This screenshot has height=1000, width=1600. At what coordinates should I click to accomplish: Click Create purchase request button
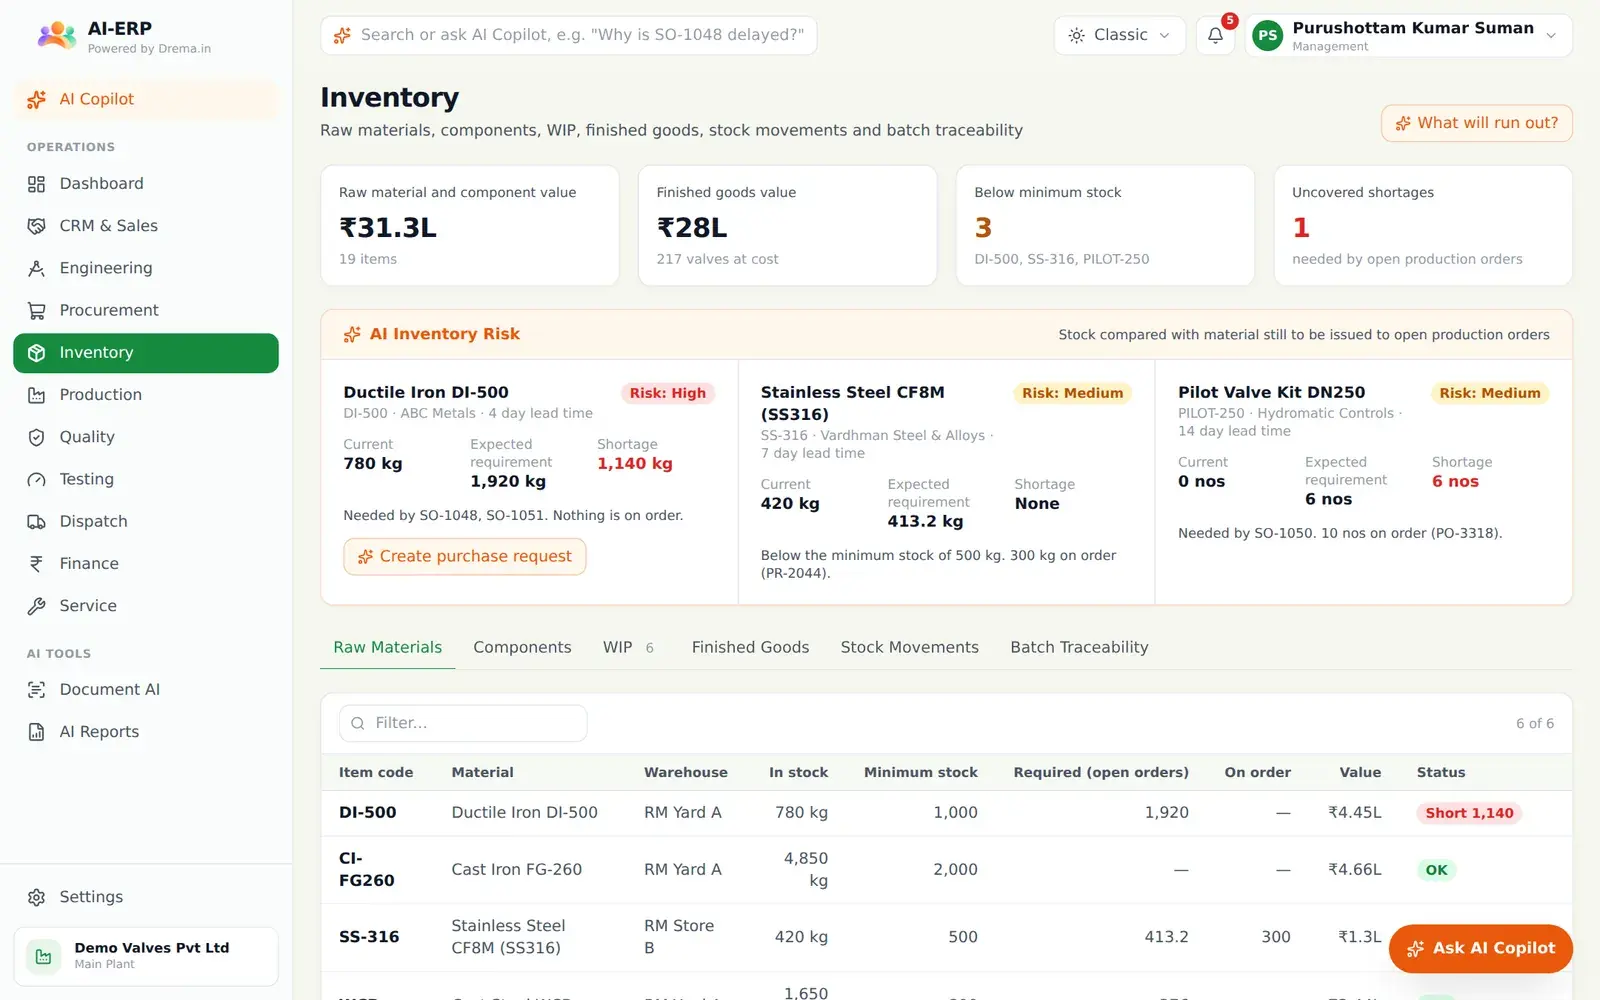(x=465, y=557)
